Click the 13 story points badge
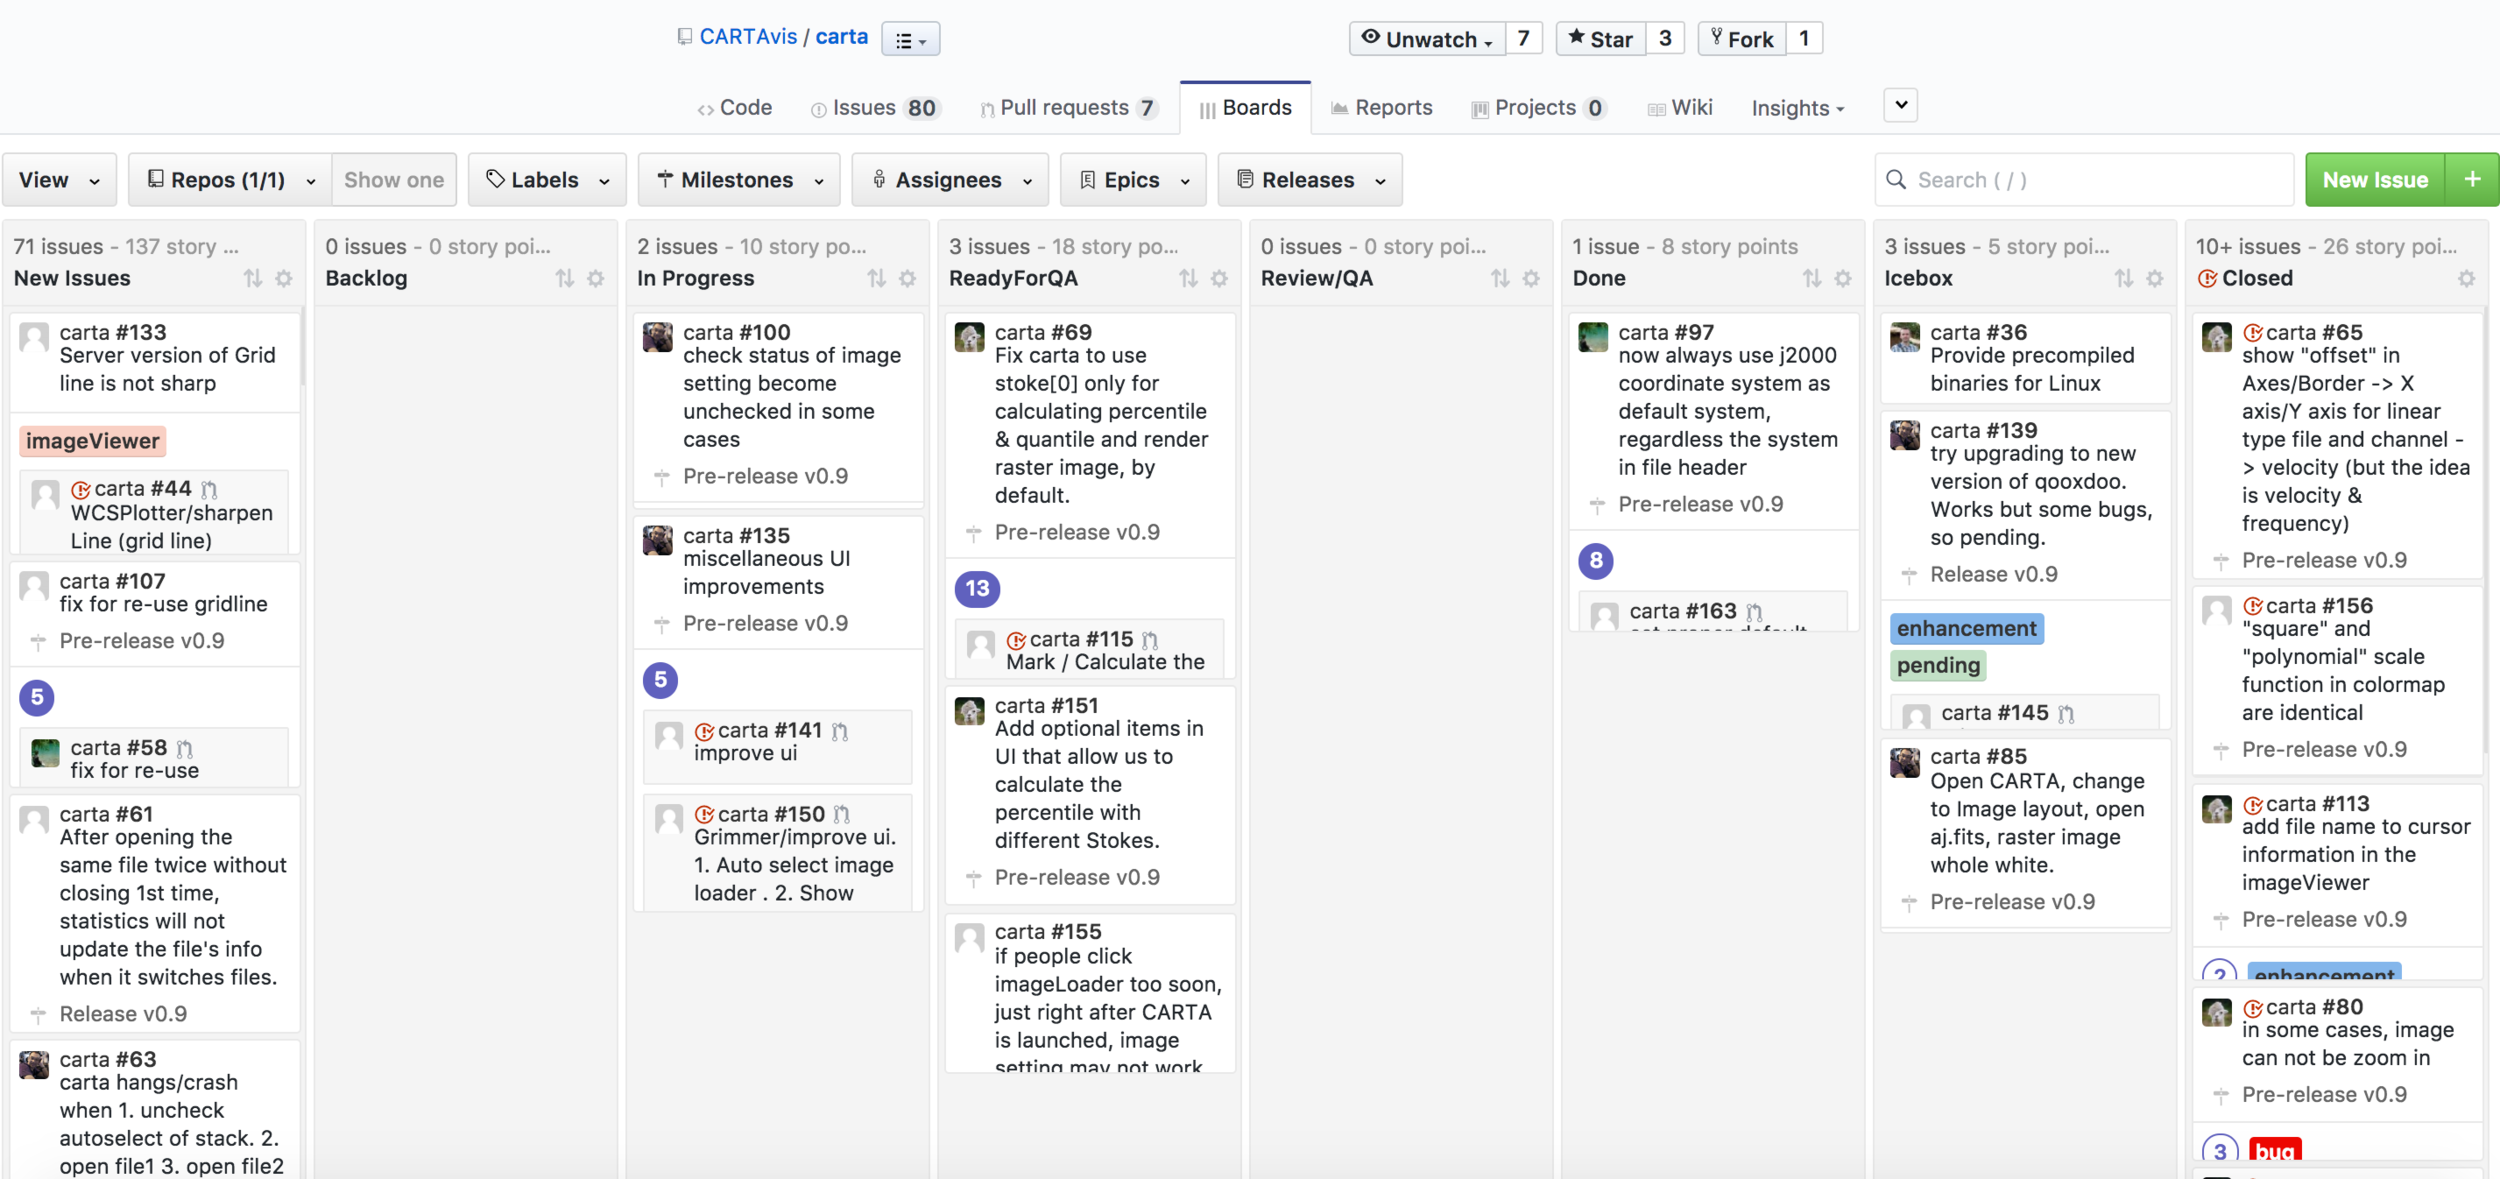 (977, 589)
